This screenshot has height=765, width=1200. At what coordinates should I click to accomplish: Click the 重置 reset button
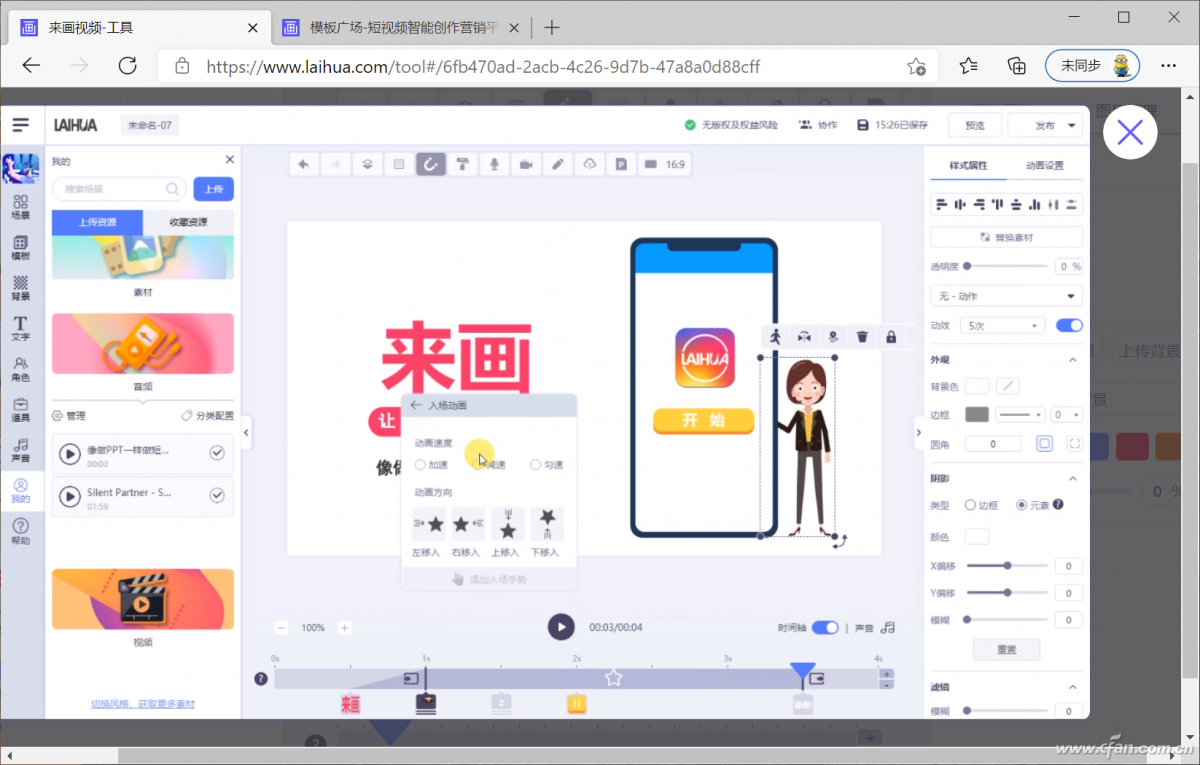(1006, 650)
